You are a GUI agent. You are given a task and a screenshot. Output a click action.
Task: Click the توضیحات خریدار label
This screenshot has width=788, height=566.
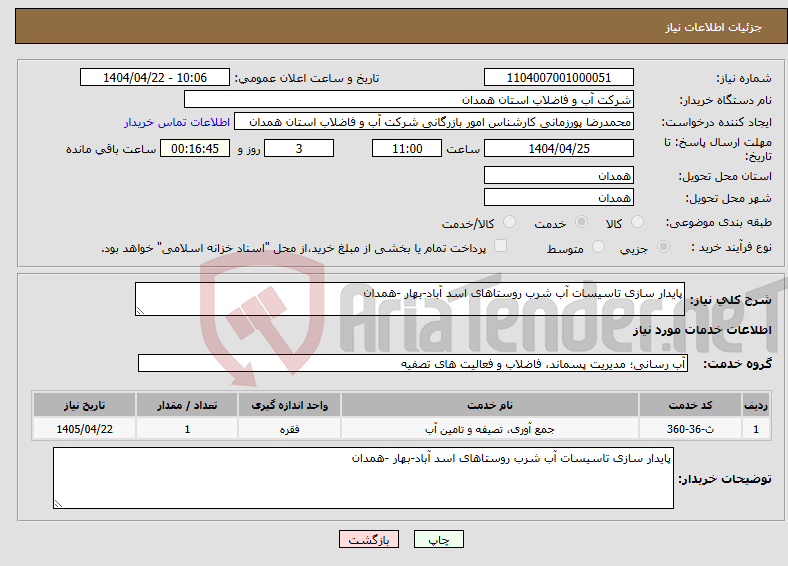click(x=725, y=479)
